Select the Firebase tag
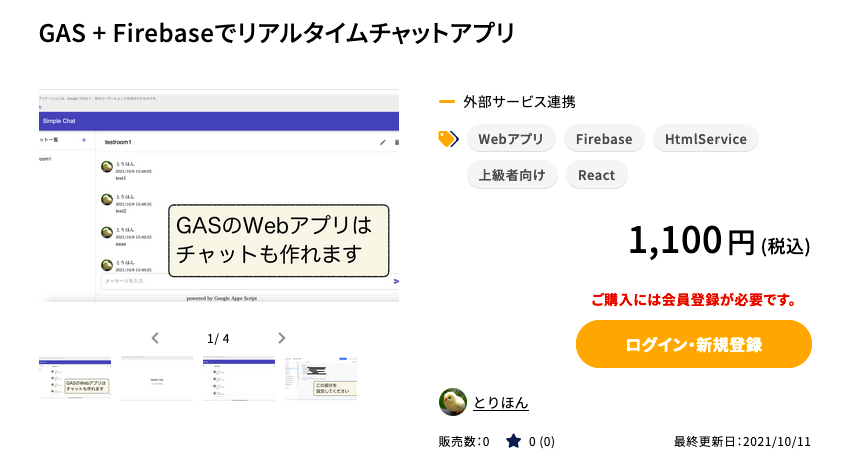 [604, 139]
